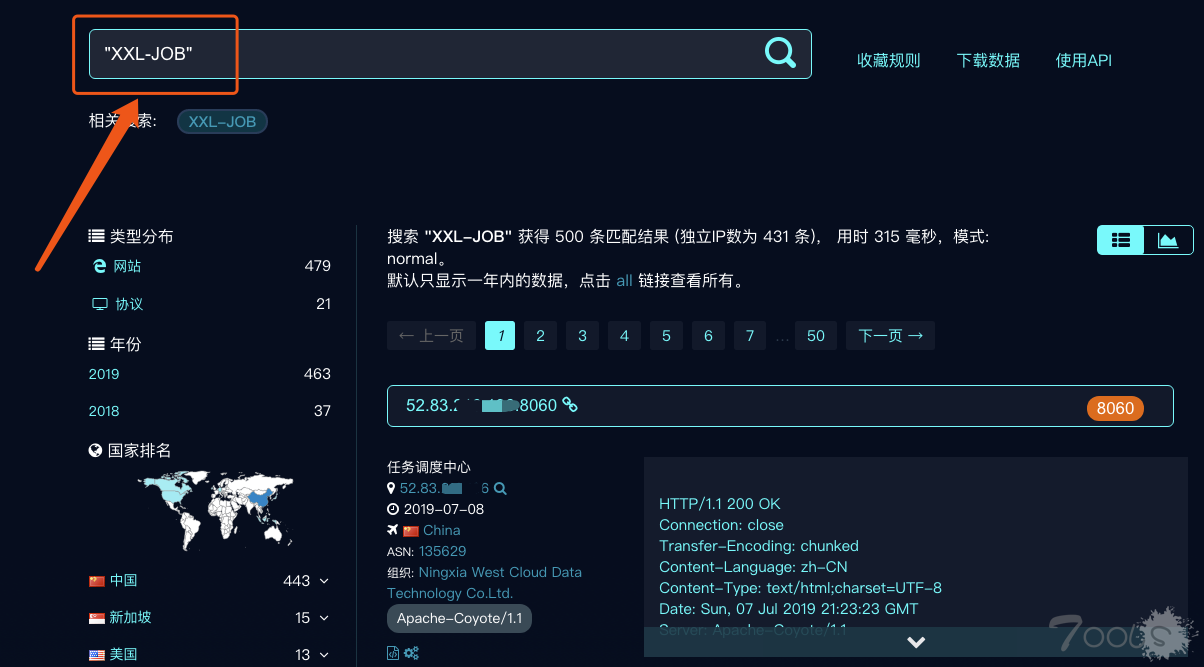Expand the 新加坡 country row chevron
The width and height of the screenshot is (1204, 667).
click(x=323, y=618)
